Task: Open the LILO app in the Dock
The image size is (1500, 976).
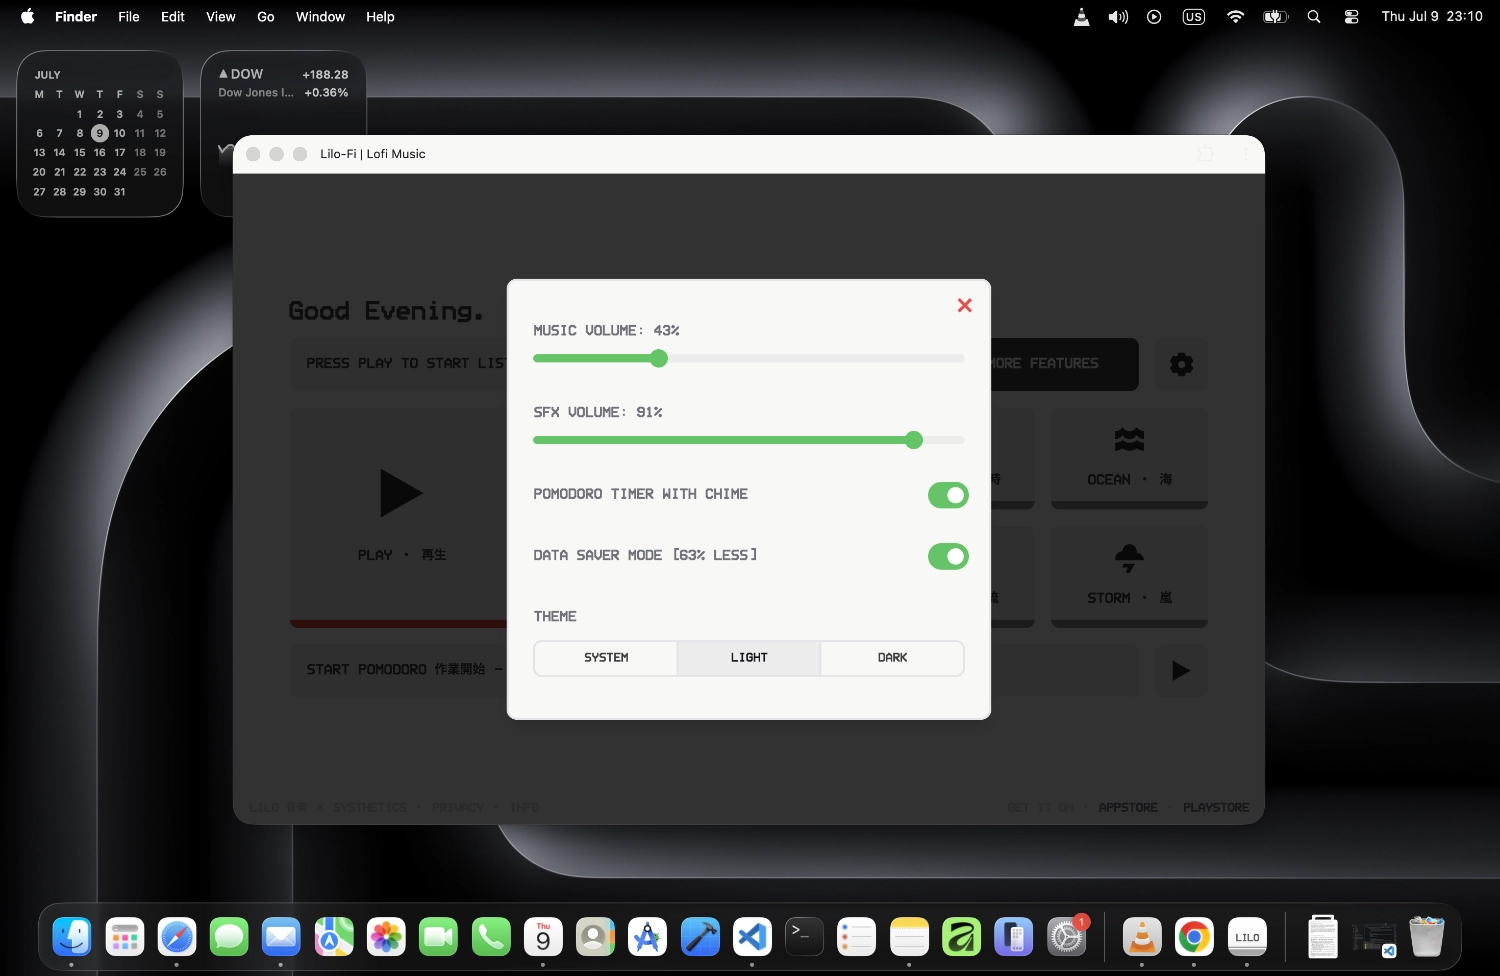Action: [x=1247, y=937]
